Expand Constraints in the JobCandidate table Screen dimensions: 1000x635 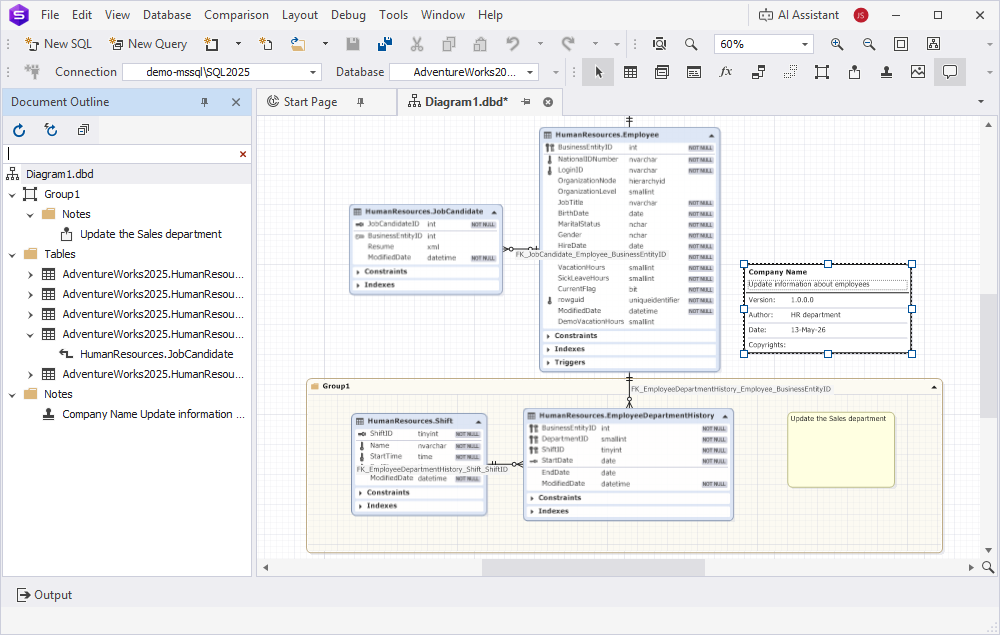[358, 272]
